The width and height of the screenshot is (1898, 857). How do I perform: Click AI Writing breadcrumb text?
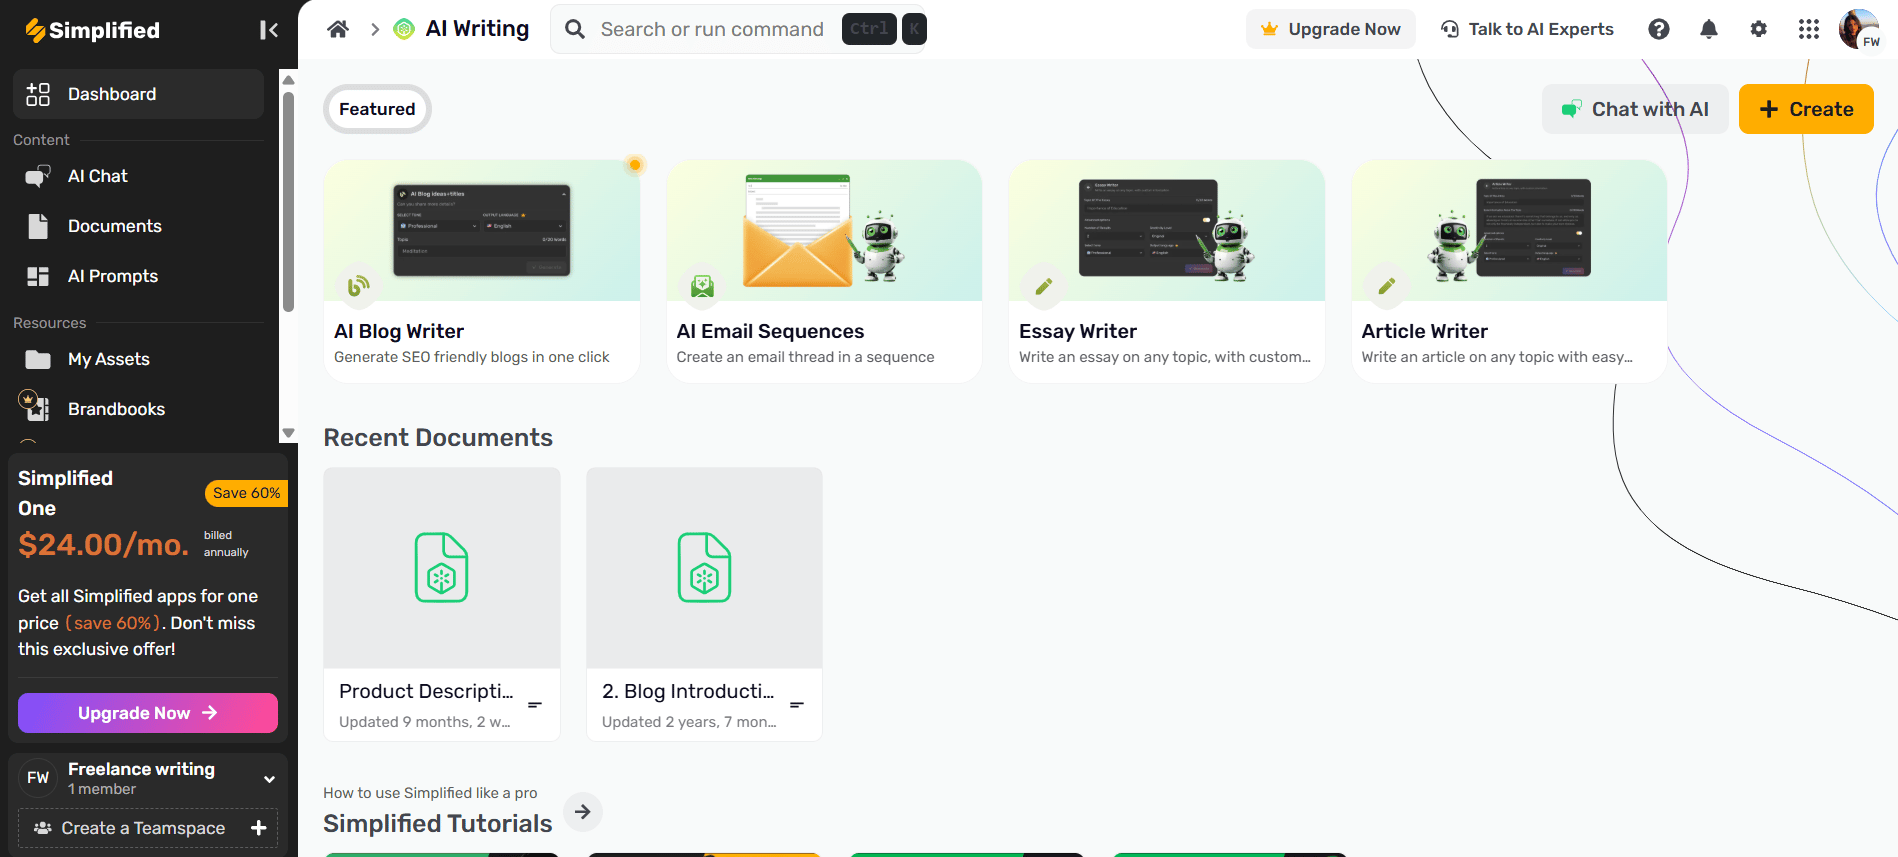pos(477,29)
